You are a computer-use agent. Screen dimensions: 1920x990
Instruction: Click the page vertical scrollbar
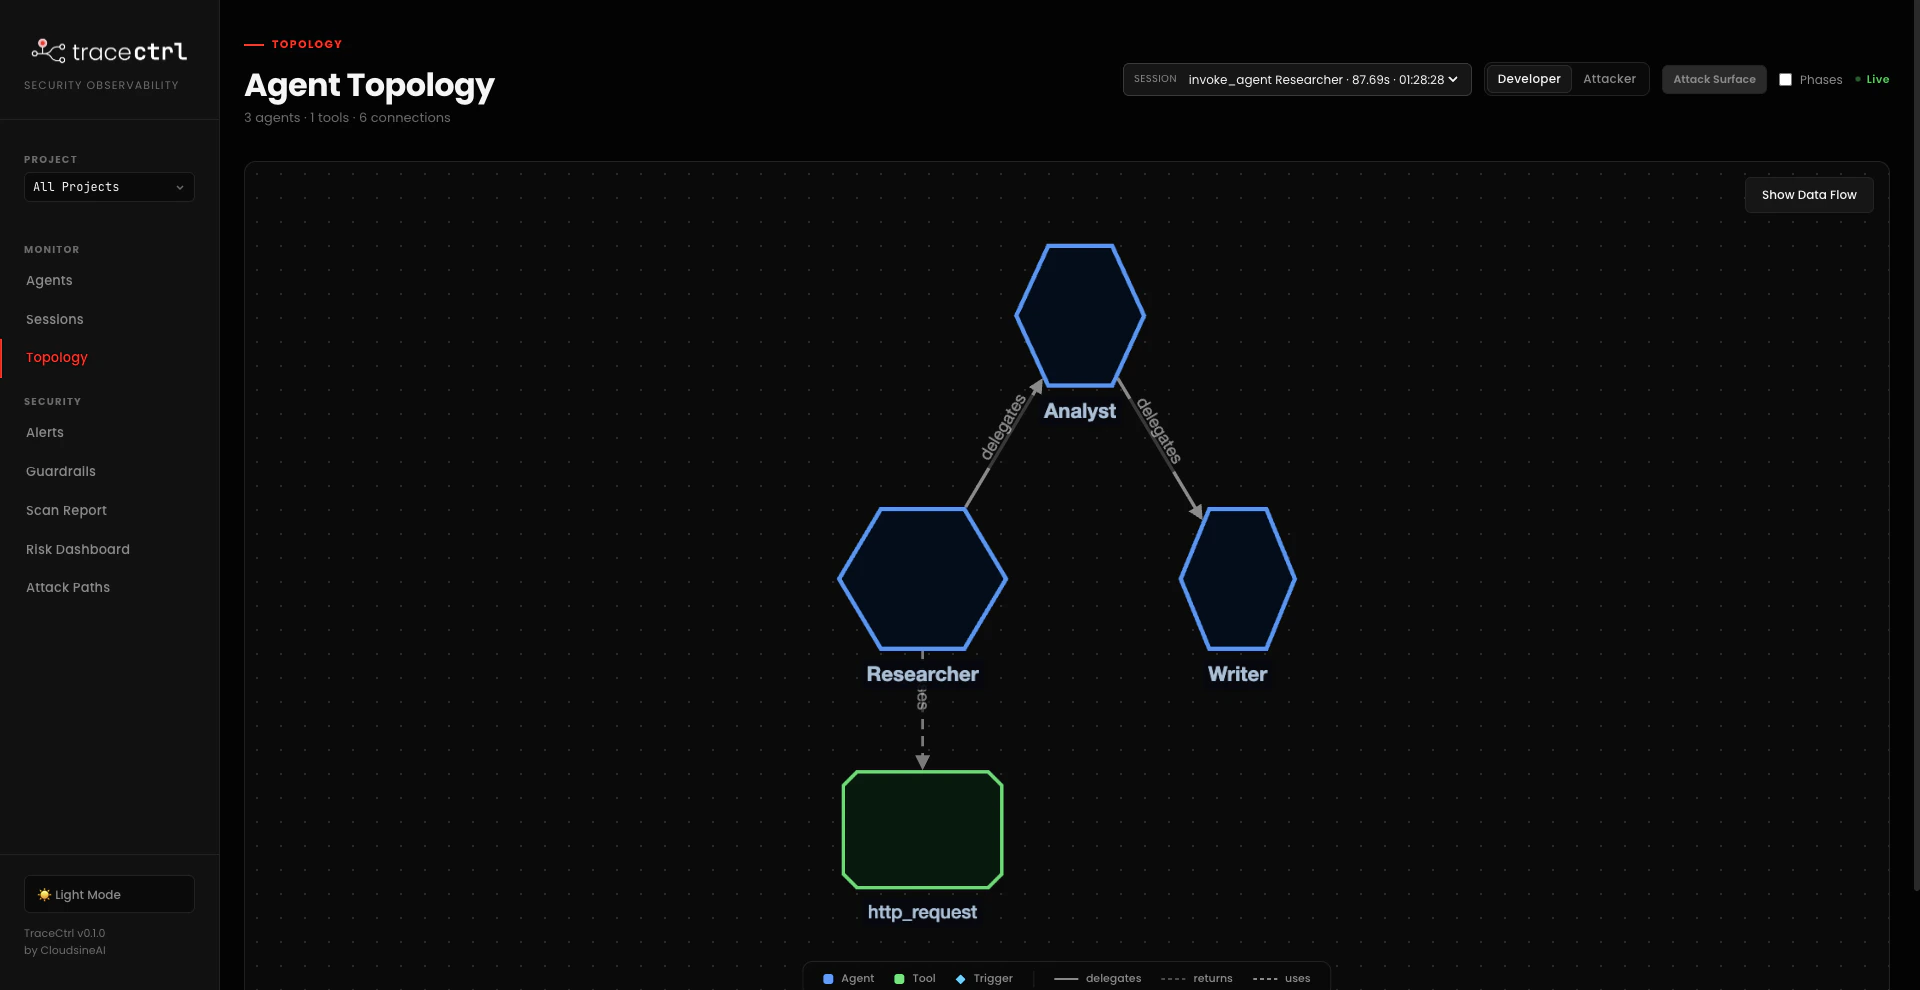click(x=1916, y=445)
